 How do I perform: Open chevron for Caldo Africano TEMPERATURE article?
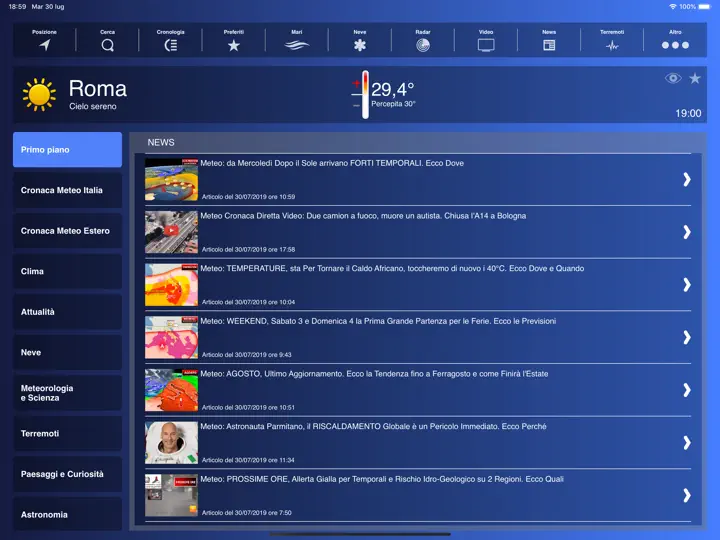(x=686, y=285)
